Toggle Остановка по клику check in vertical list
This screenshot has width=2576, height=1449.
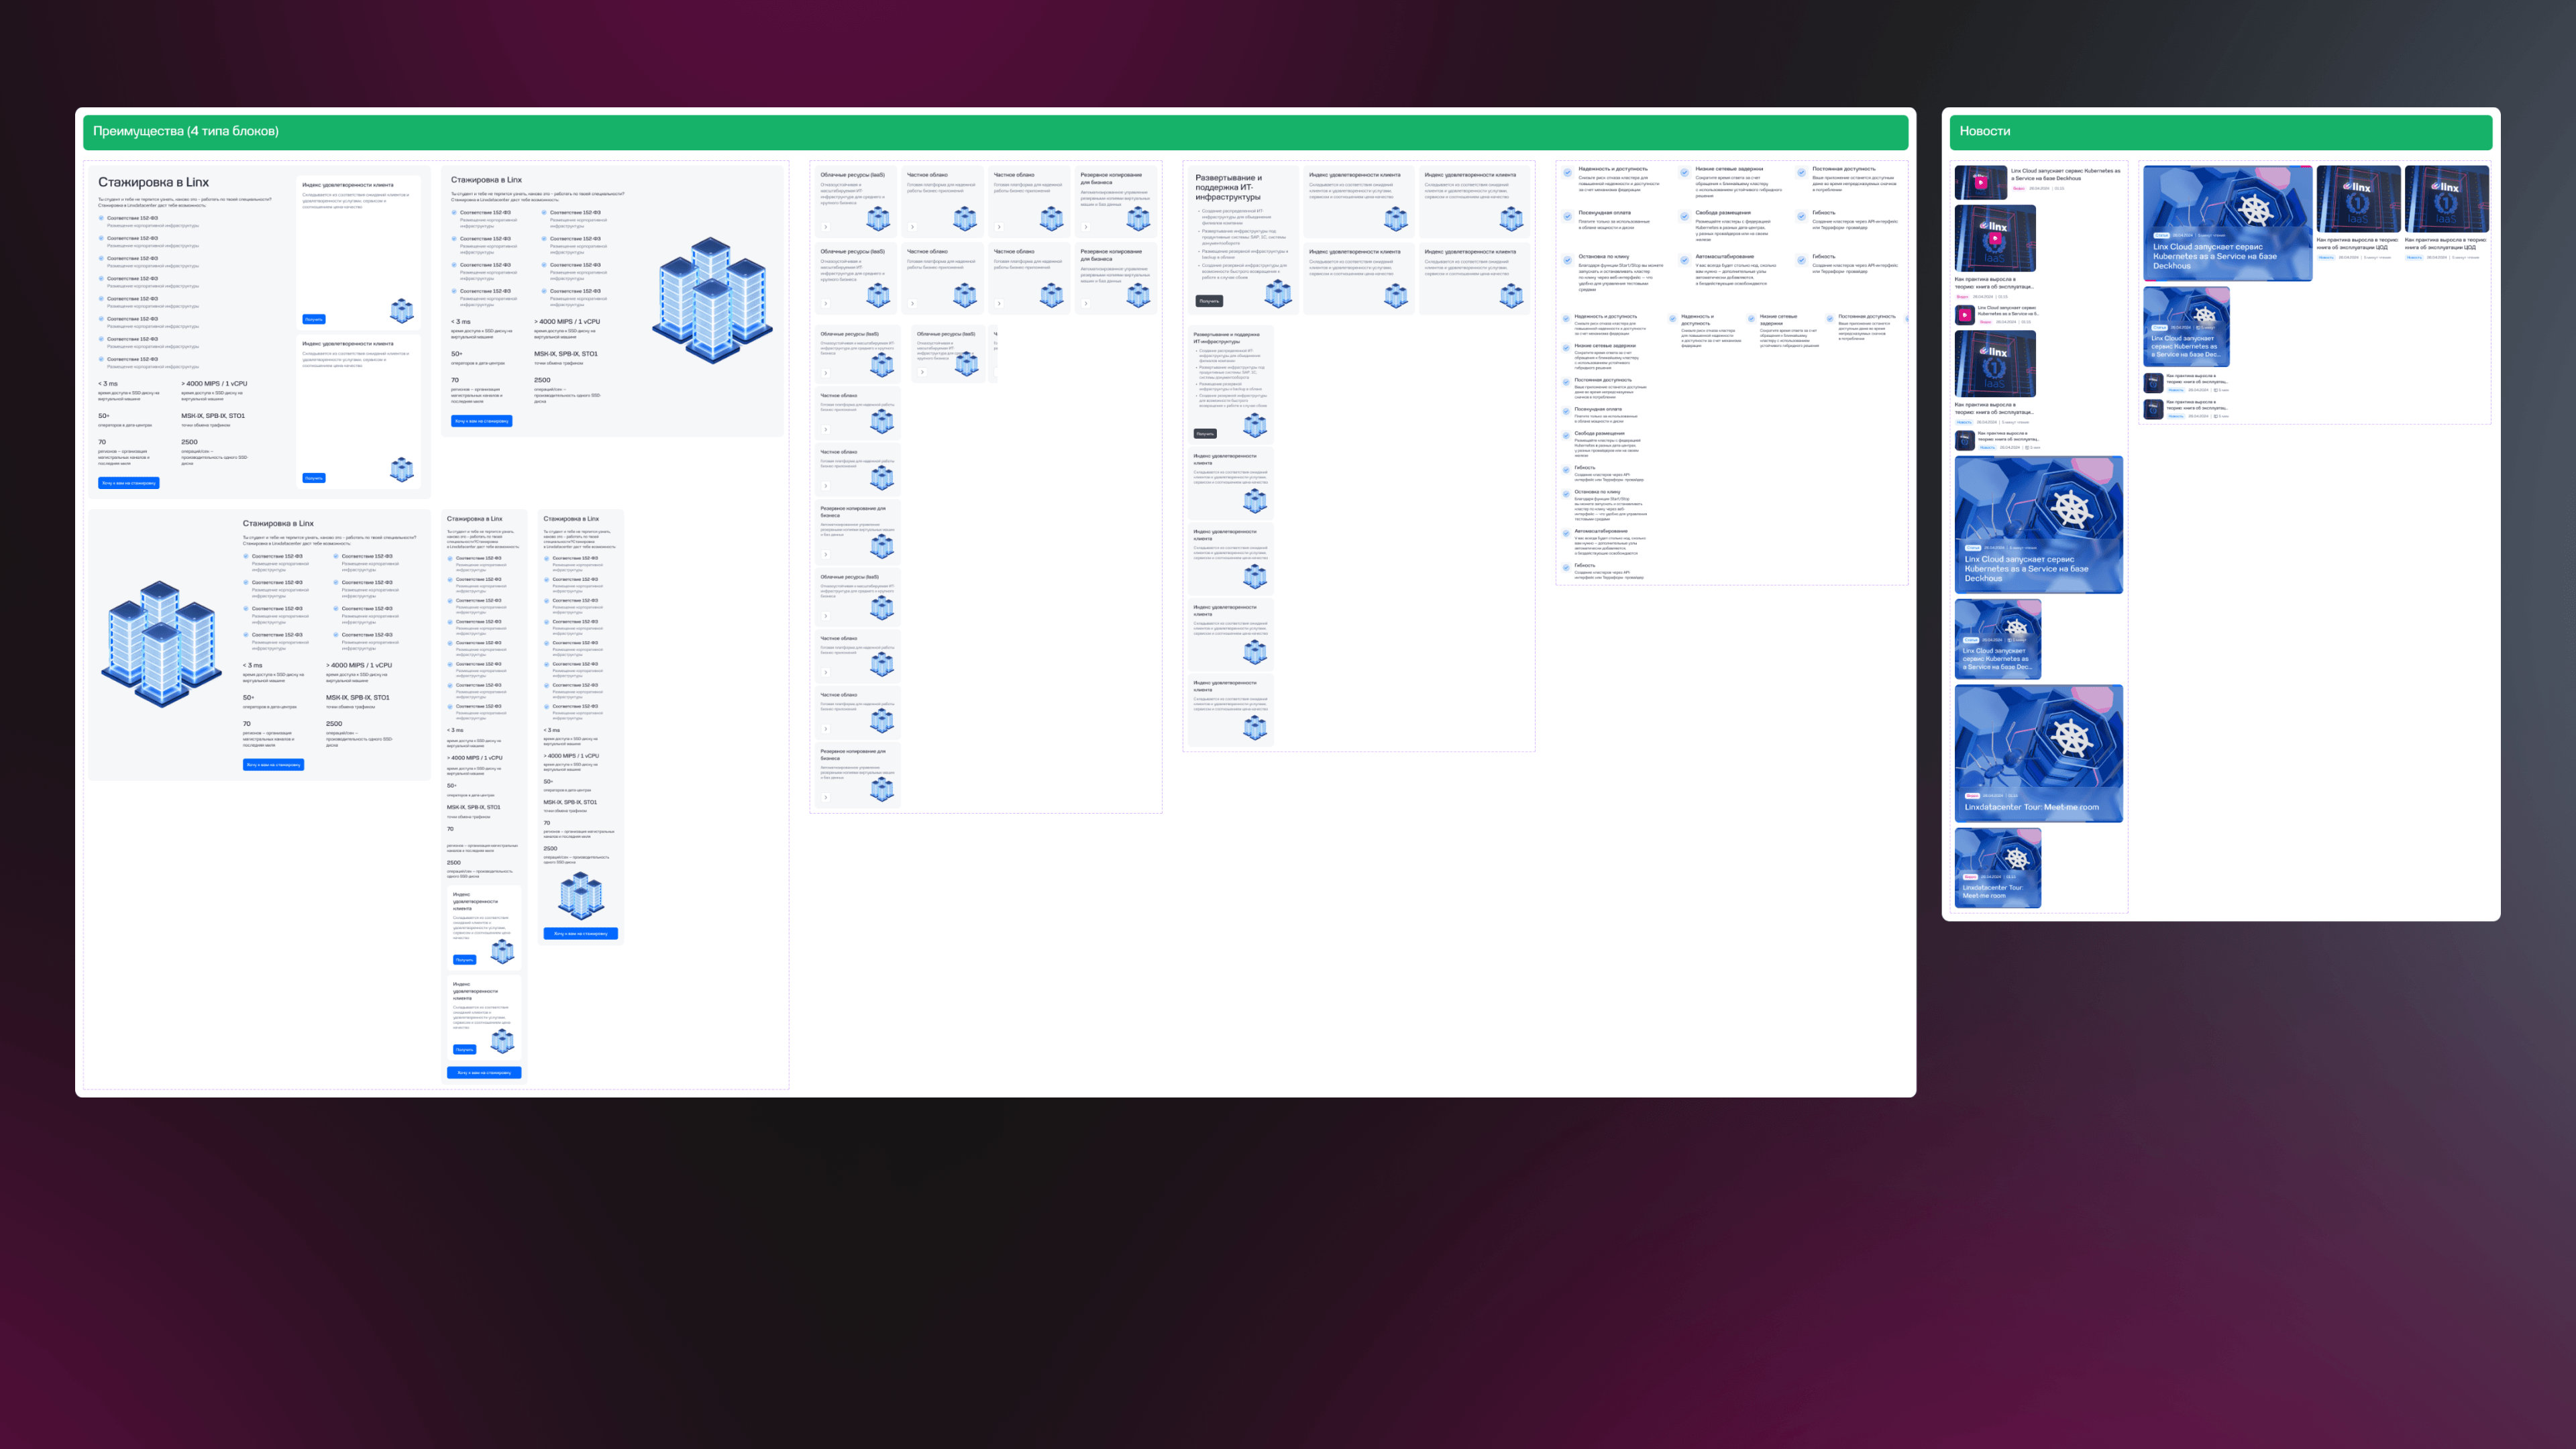pyautogui.click(x=1566, y=493)
